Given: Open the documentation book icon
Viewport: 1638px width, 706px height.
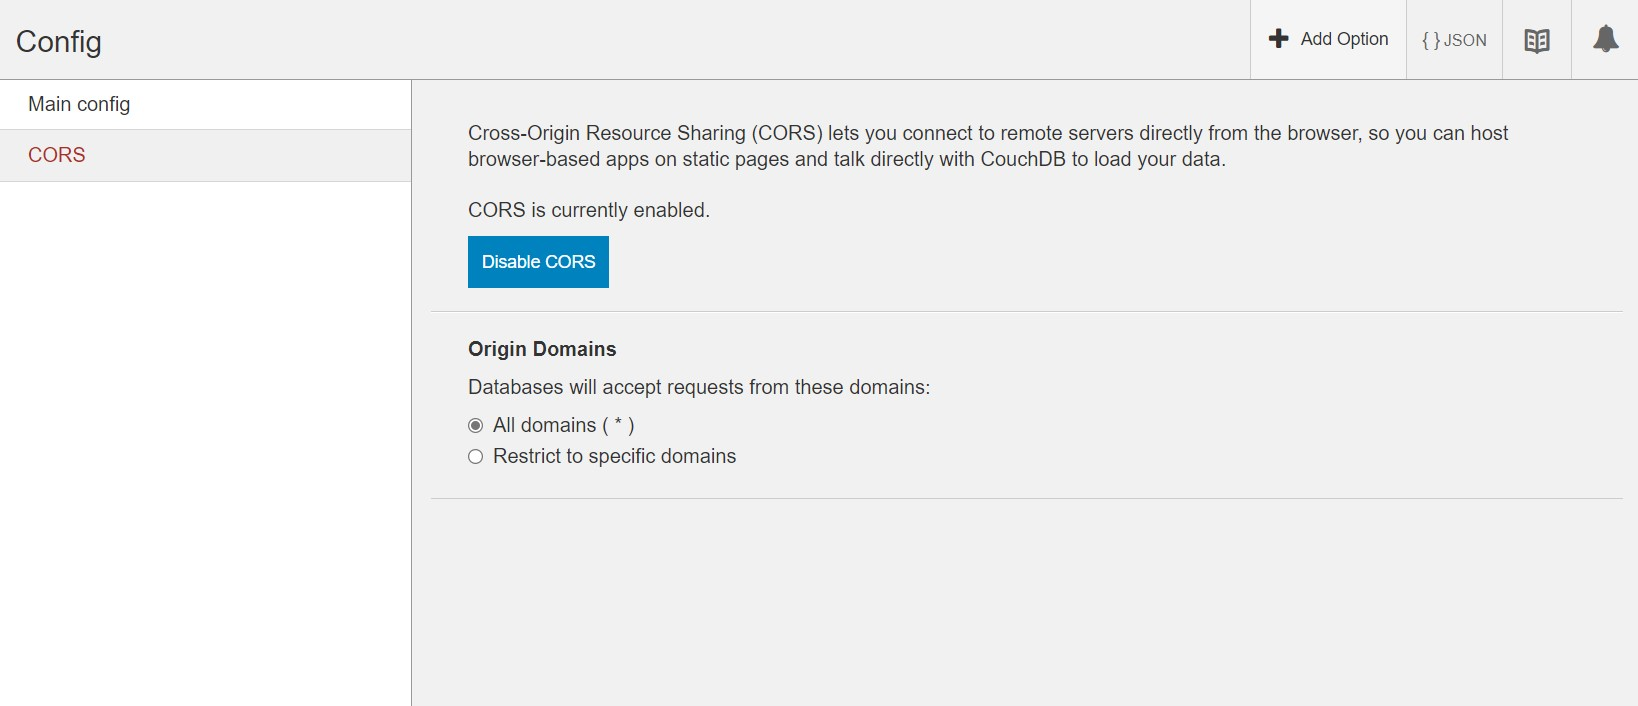Looking at the screenshot, I should 1537,40.
